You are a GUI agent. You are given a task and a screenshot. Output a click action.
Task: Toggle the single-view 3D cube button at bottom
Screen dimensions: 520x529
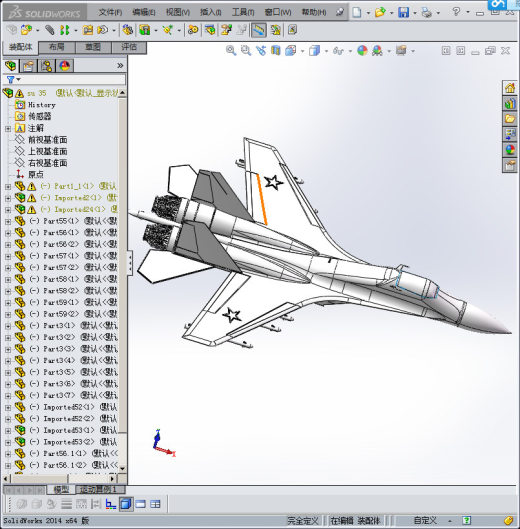(x=126, y=504)
